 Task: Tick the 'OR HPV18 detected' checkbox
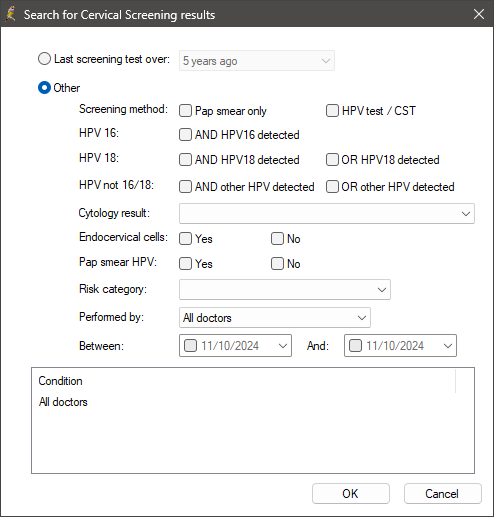pos(332,160)
